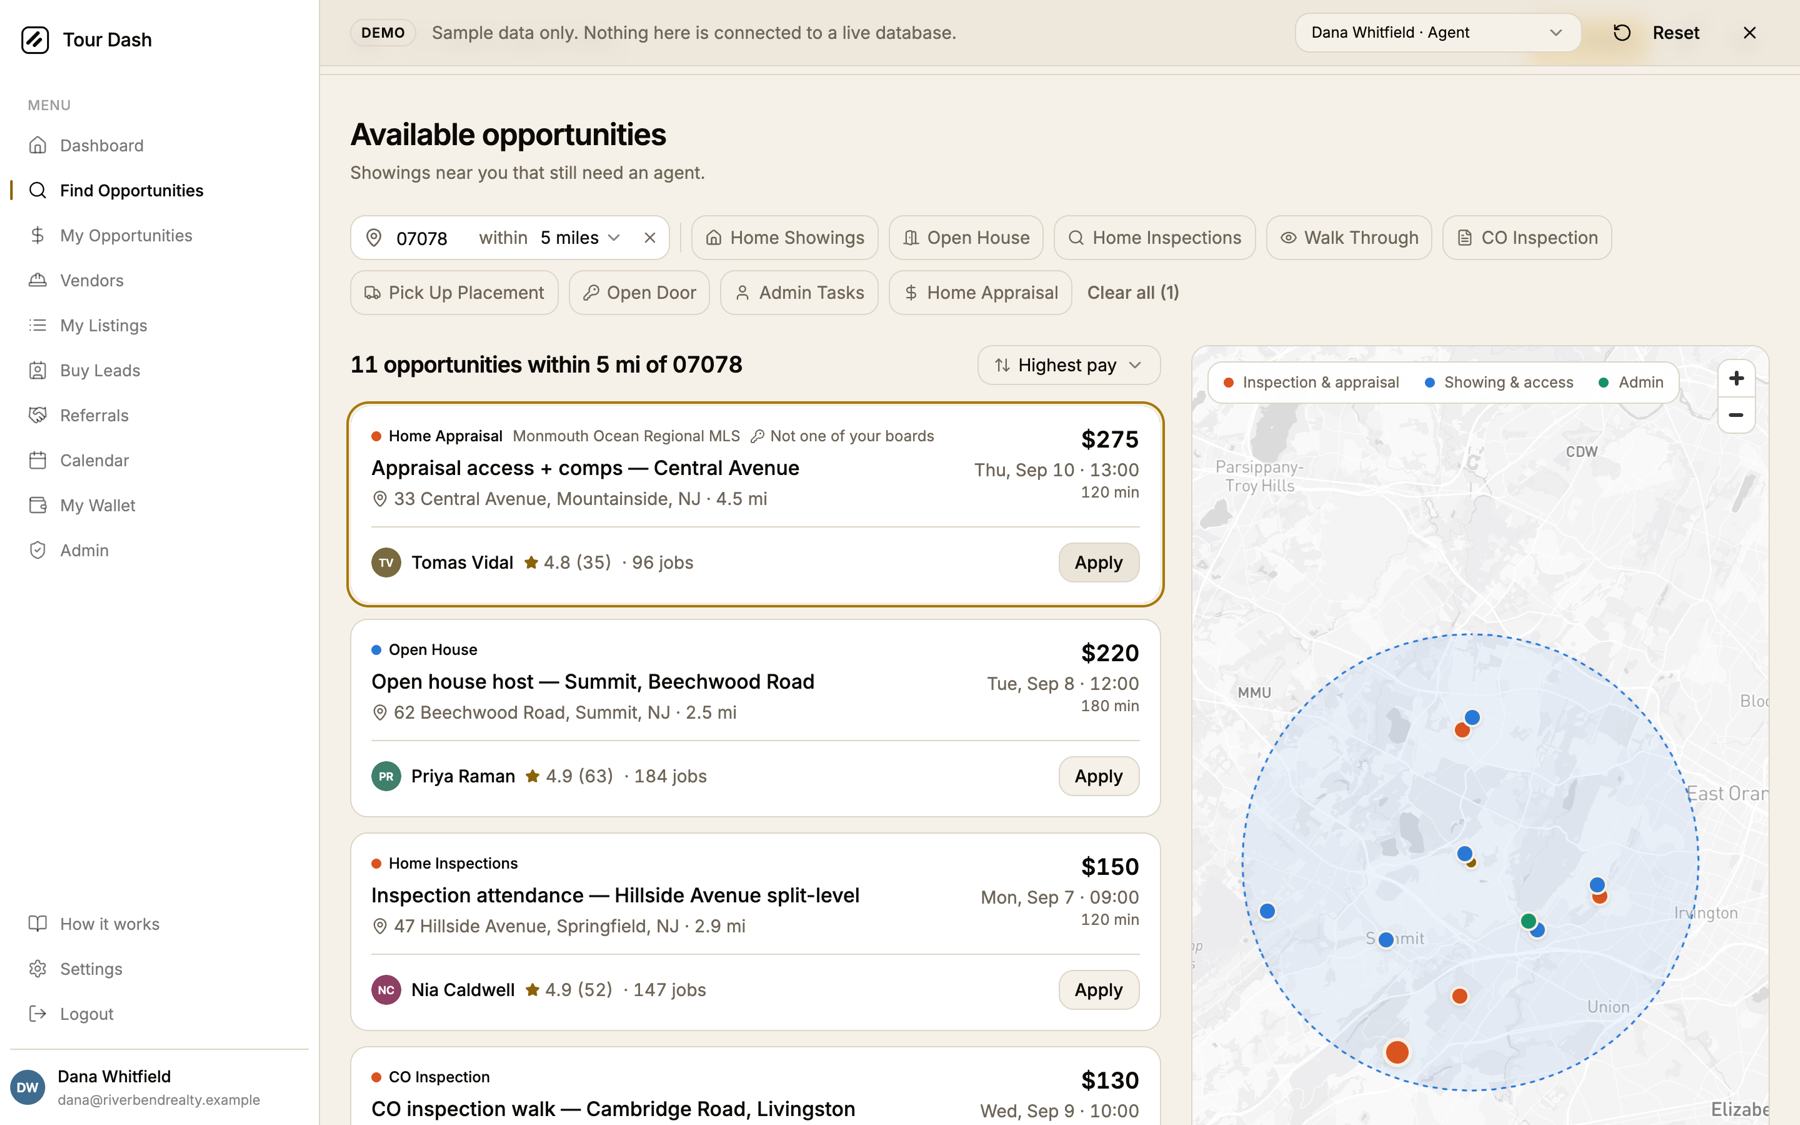The image size is (1800, 1125).
Task: Toggle the Open Door filter chip
Action: pos(639,293)
